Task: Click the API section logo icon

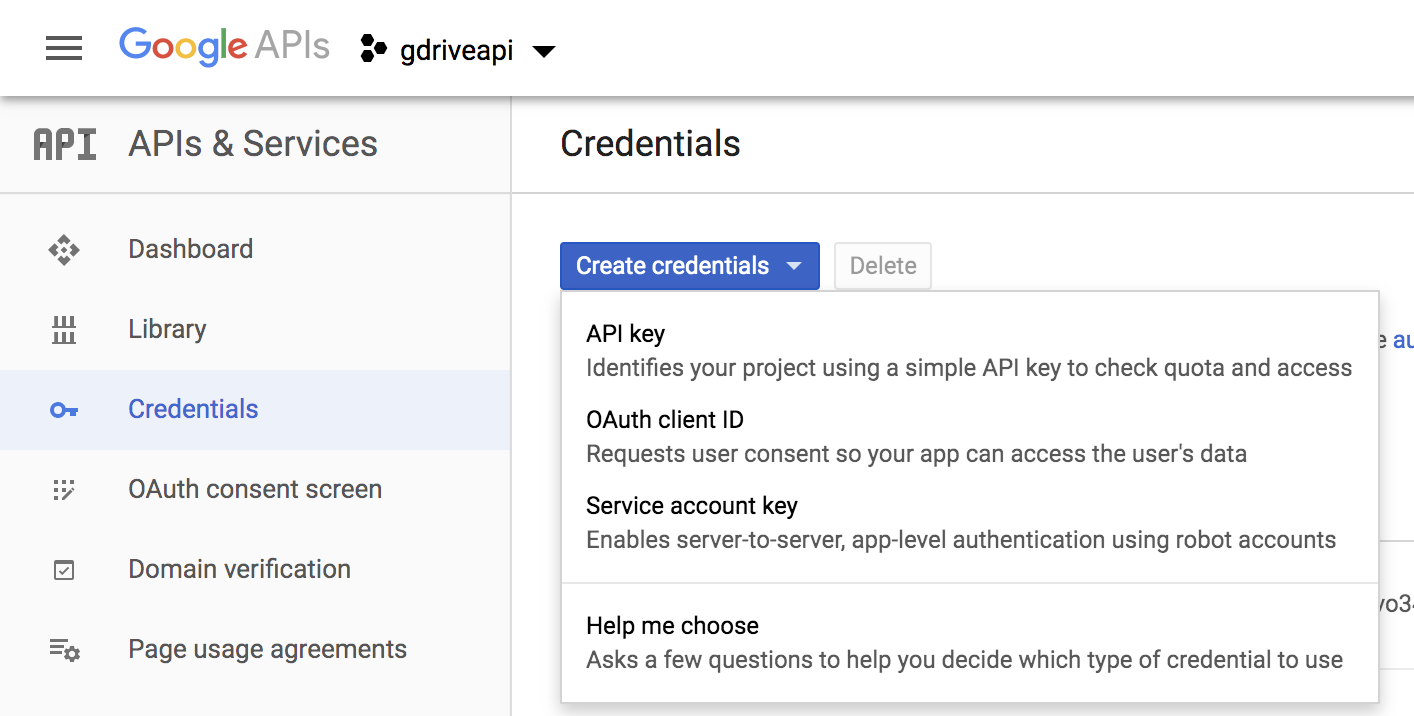Action: point(65,145)
